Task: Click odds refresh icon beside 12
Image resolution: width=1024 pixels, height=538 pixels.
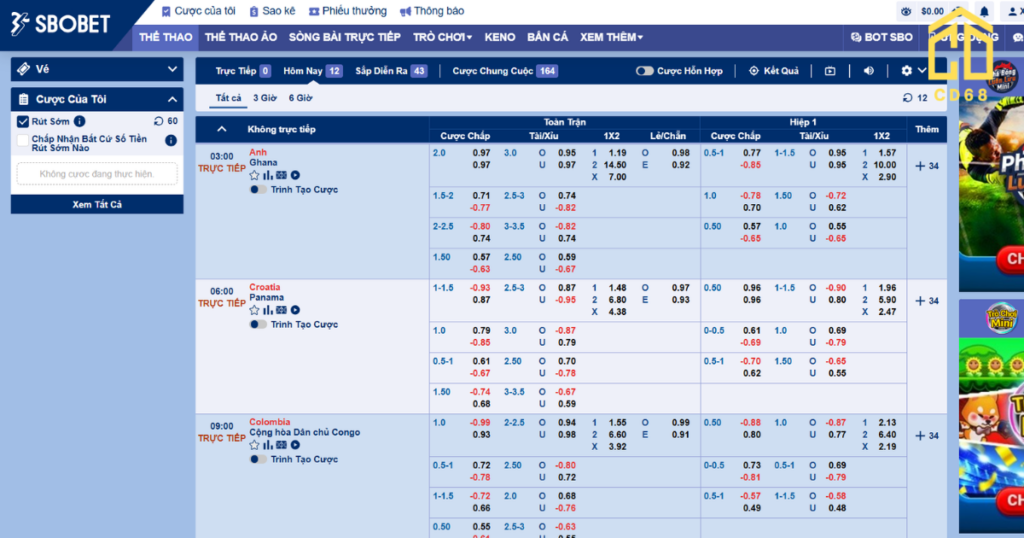Action: coord(908,98)
